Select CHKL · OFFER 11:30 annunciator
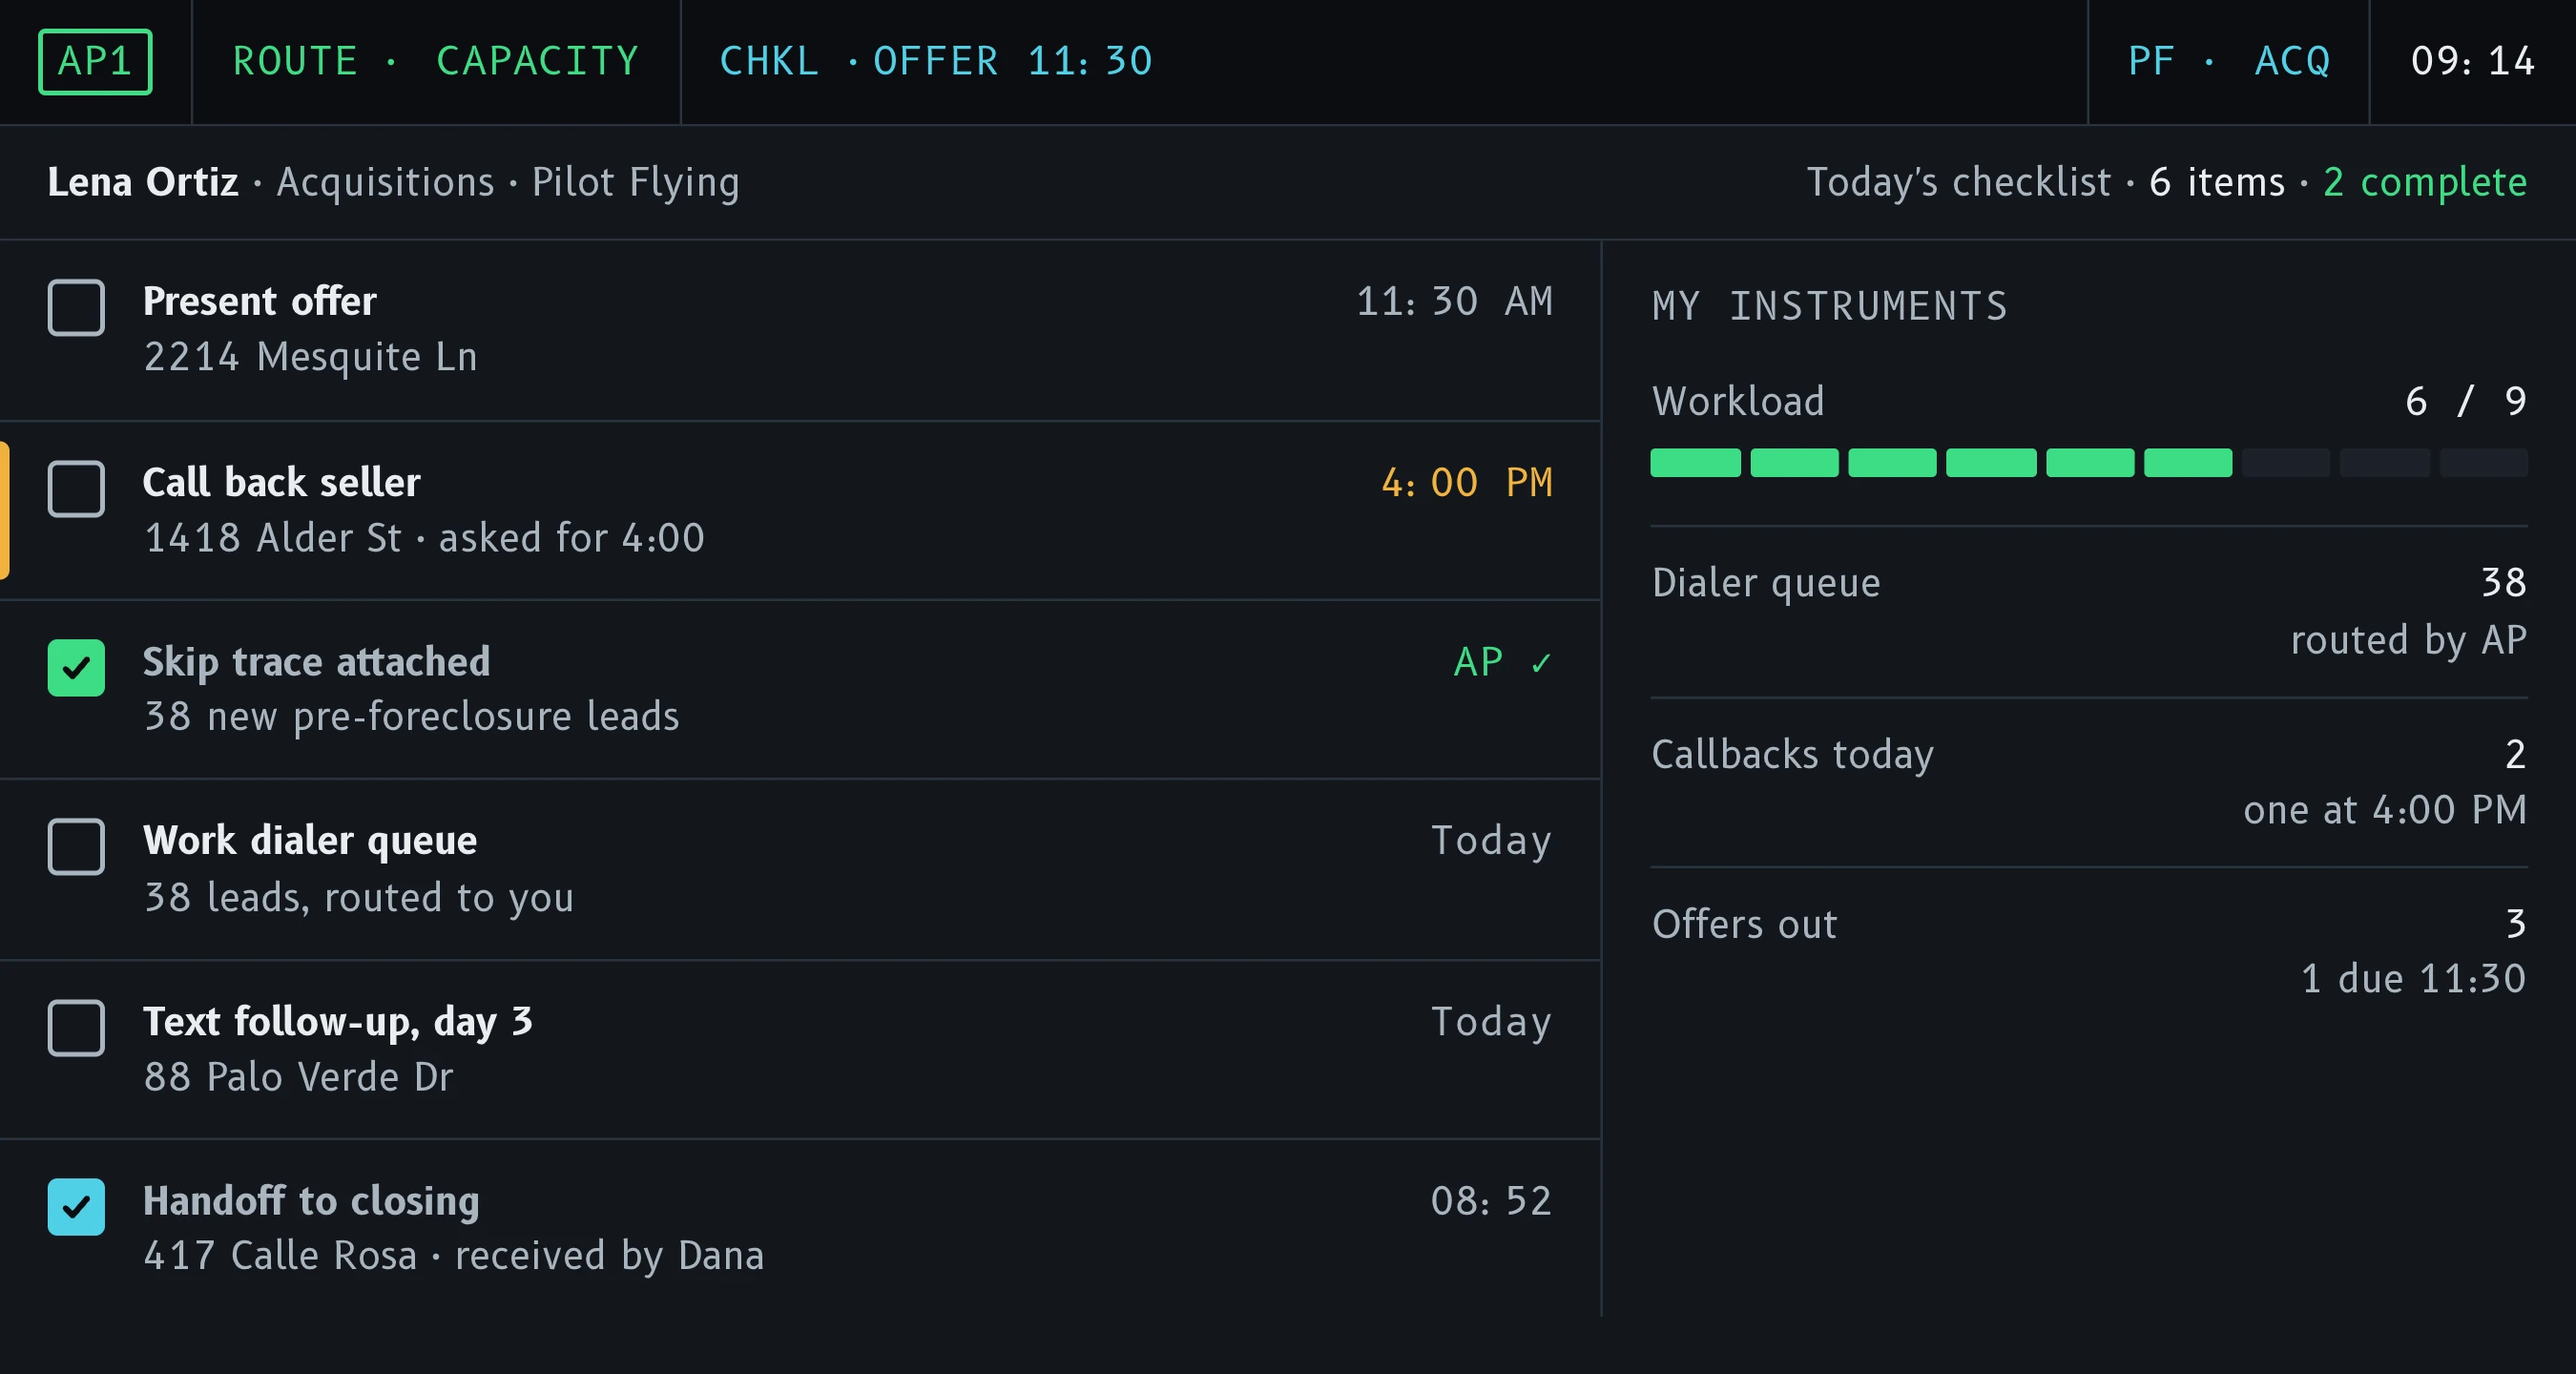The width and height of the screenshot is (2576, 1374). coord(936,61)
